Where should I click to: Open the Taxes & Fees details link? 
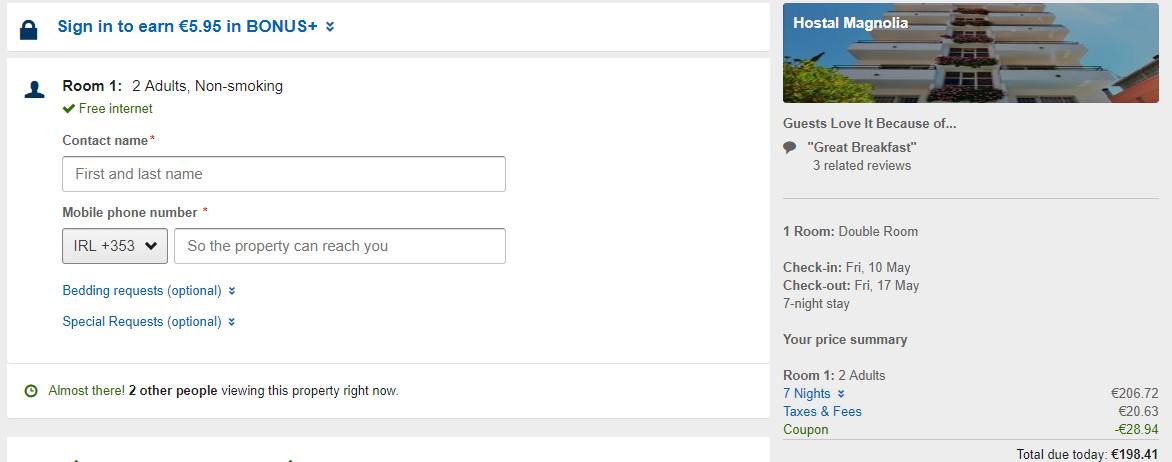pos(822,412)
